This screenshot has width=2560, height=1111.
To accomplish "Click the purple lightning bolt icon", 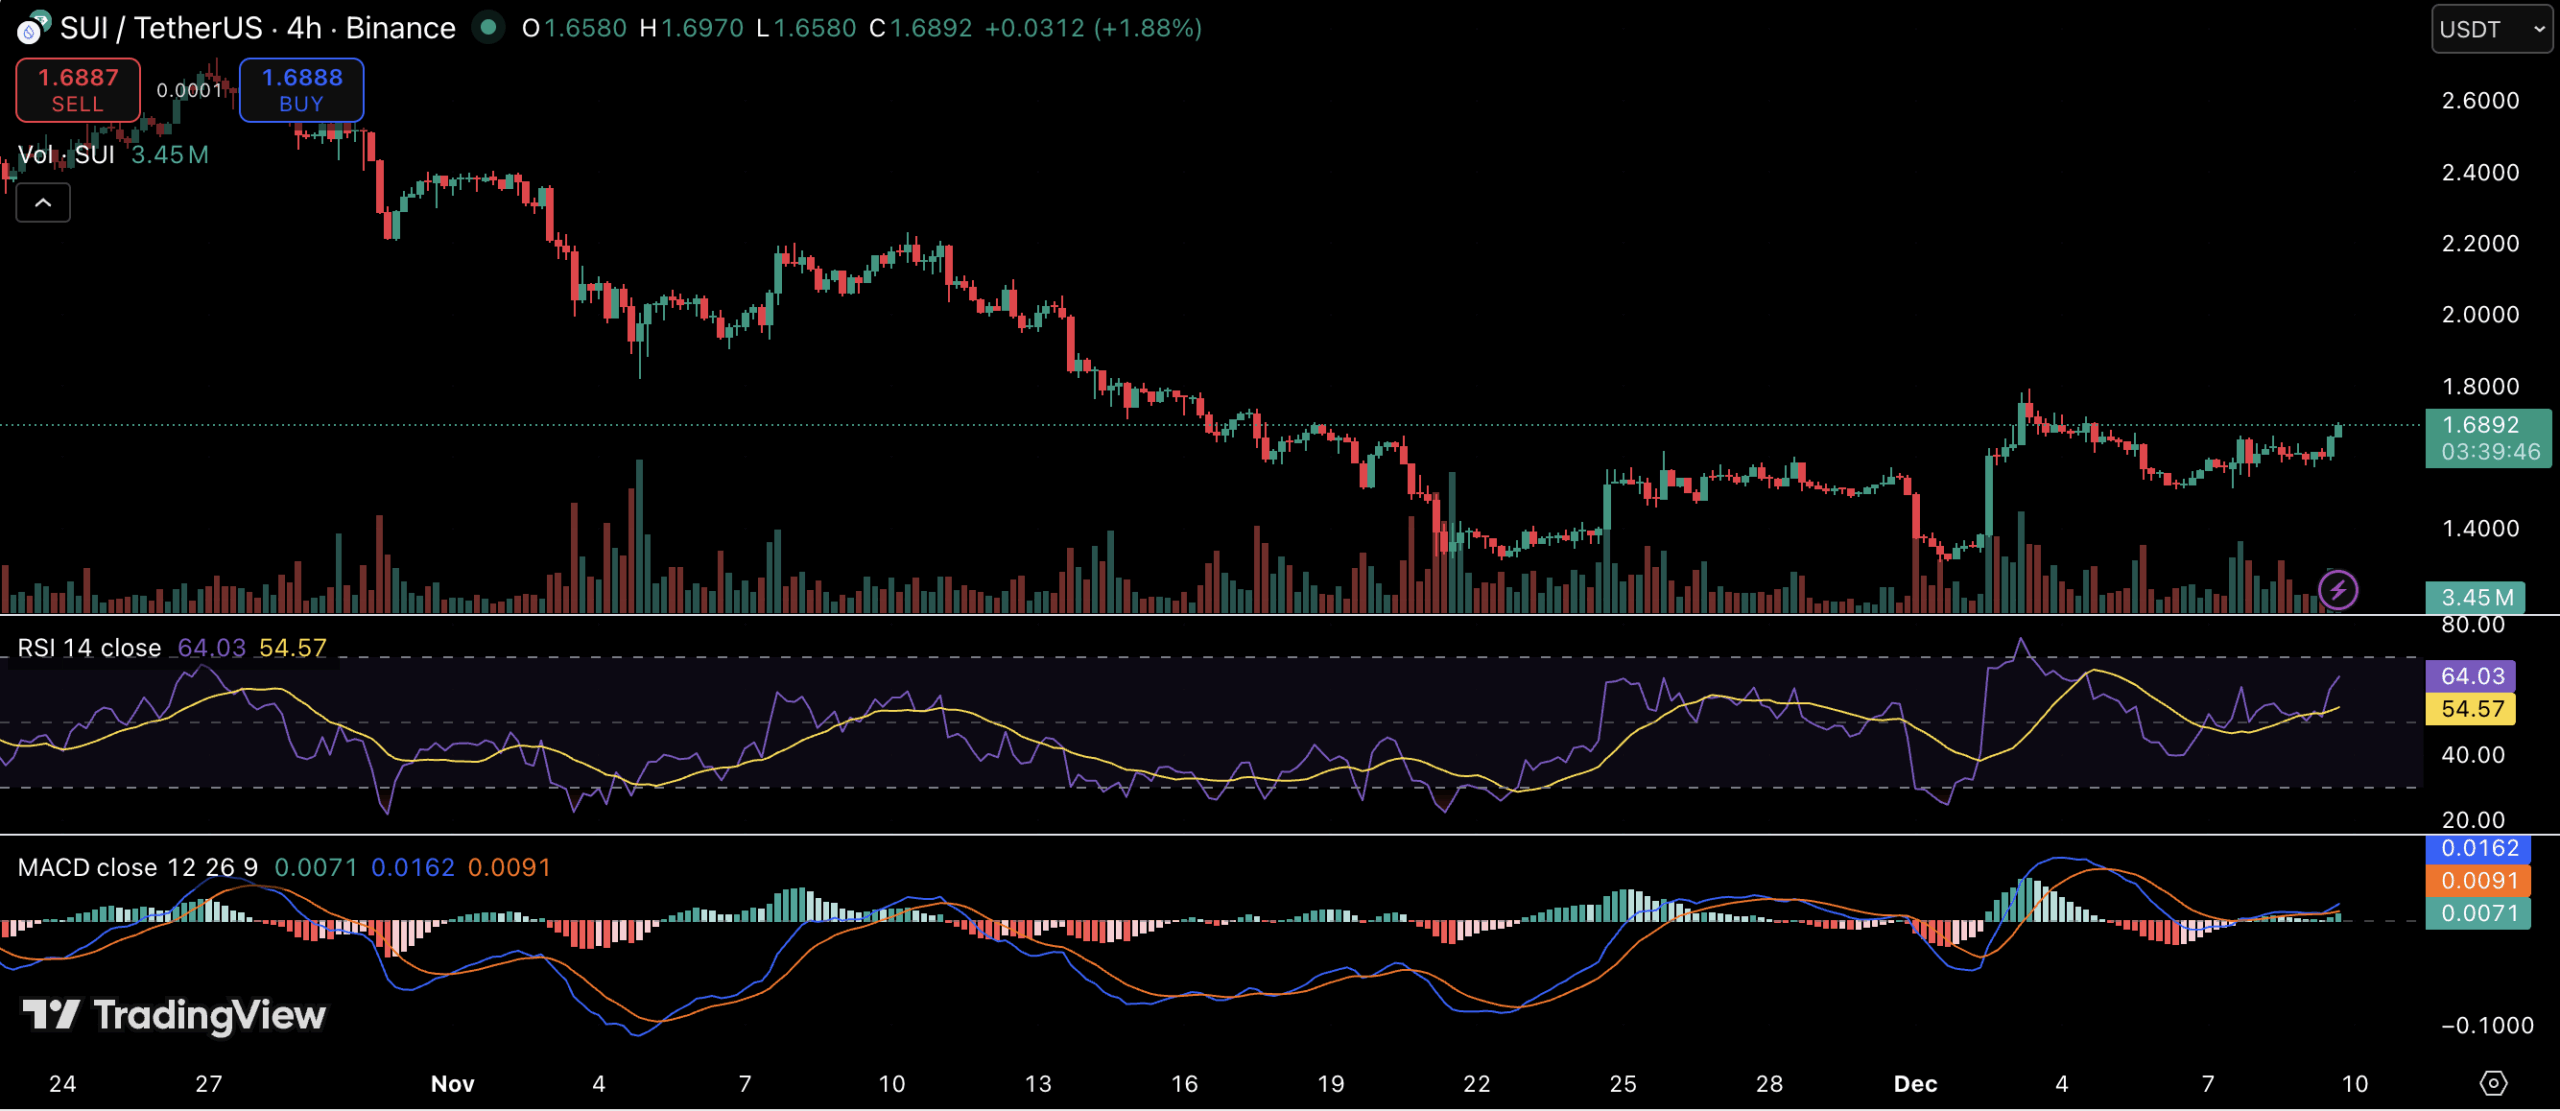I will click(x=2338, y=590).
